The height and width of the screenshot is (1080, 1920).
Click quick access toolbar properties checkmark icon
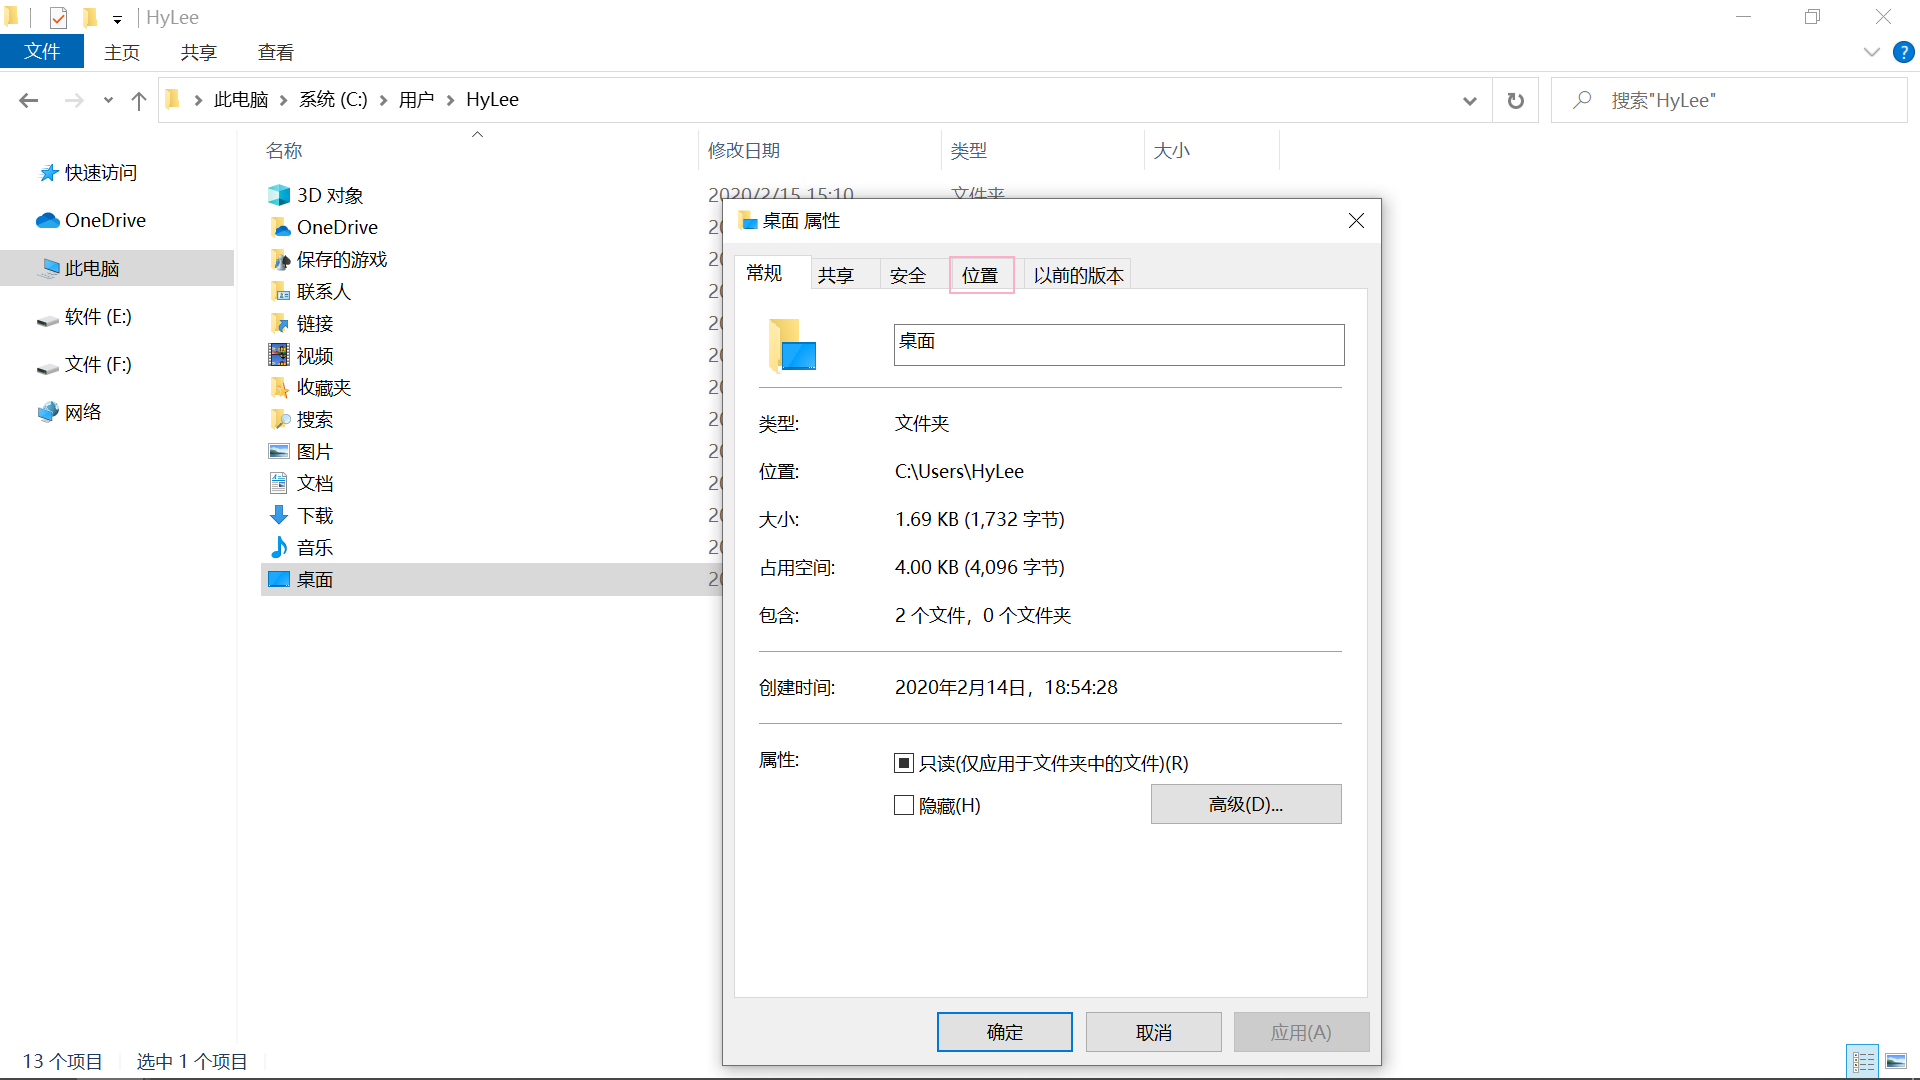tap(58, 17)
